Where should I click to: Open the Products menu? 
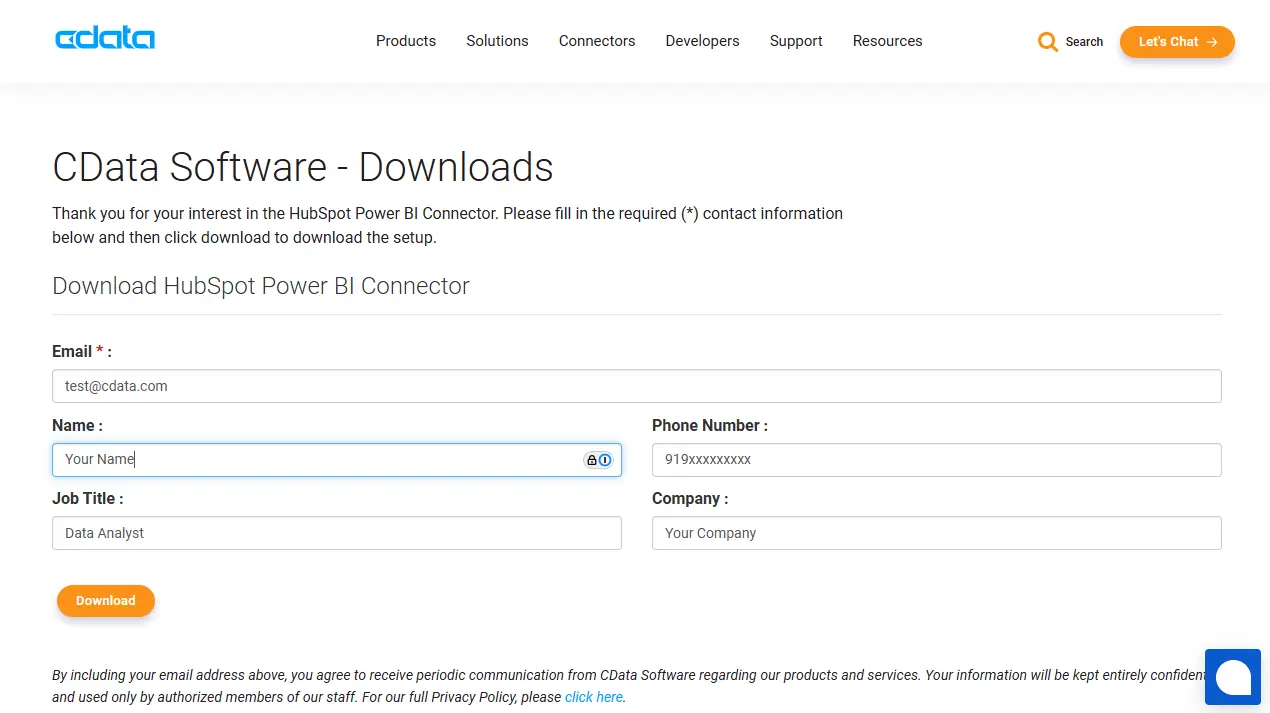(405, 41)
